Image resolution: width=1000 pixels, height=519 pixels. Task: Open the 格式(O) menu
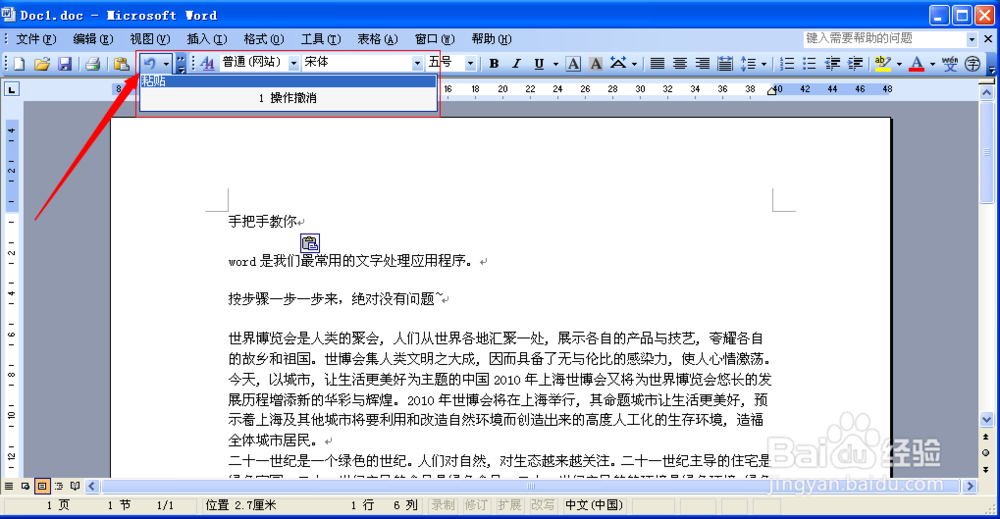264,39
